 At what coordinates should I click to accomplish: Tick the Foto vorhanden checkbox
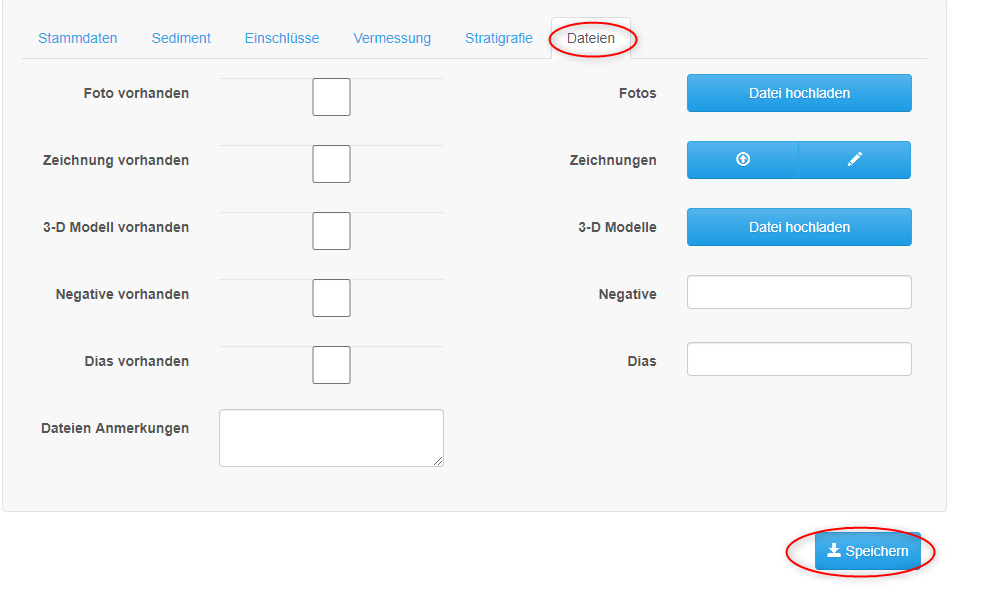332,97
